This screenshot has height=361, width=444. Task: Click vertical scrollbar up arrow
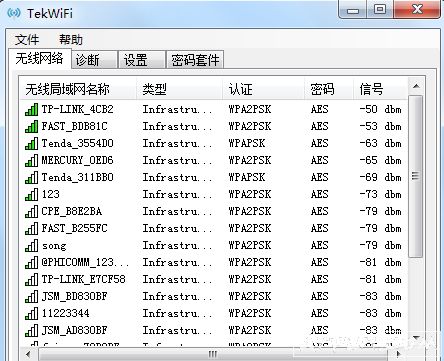tap(416, 86)
